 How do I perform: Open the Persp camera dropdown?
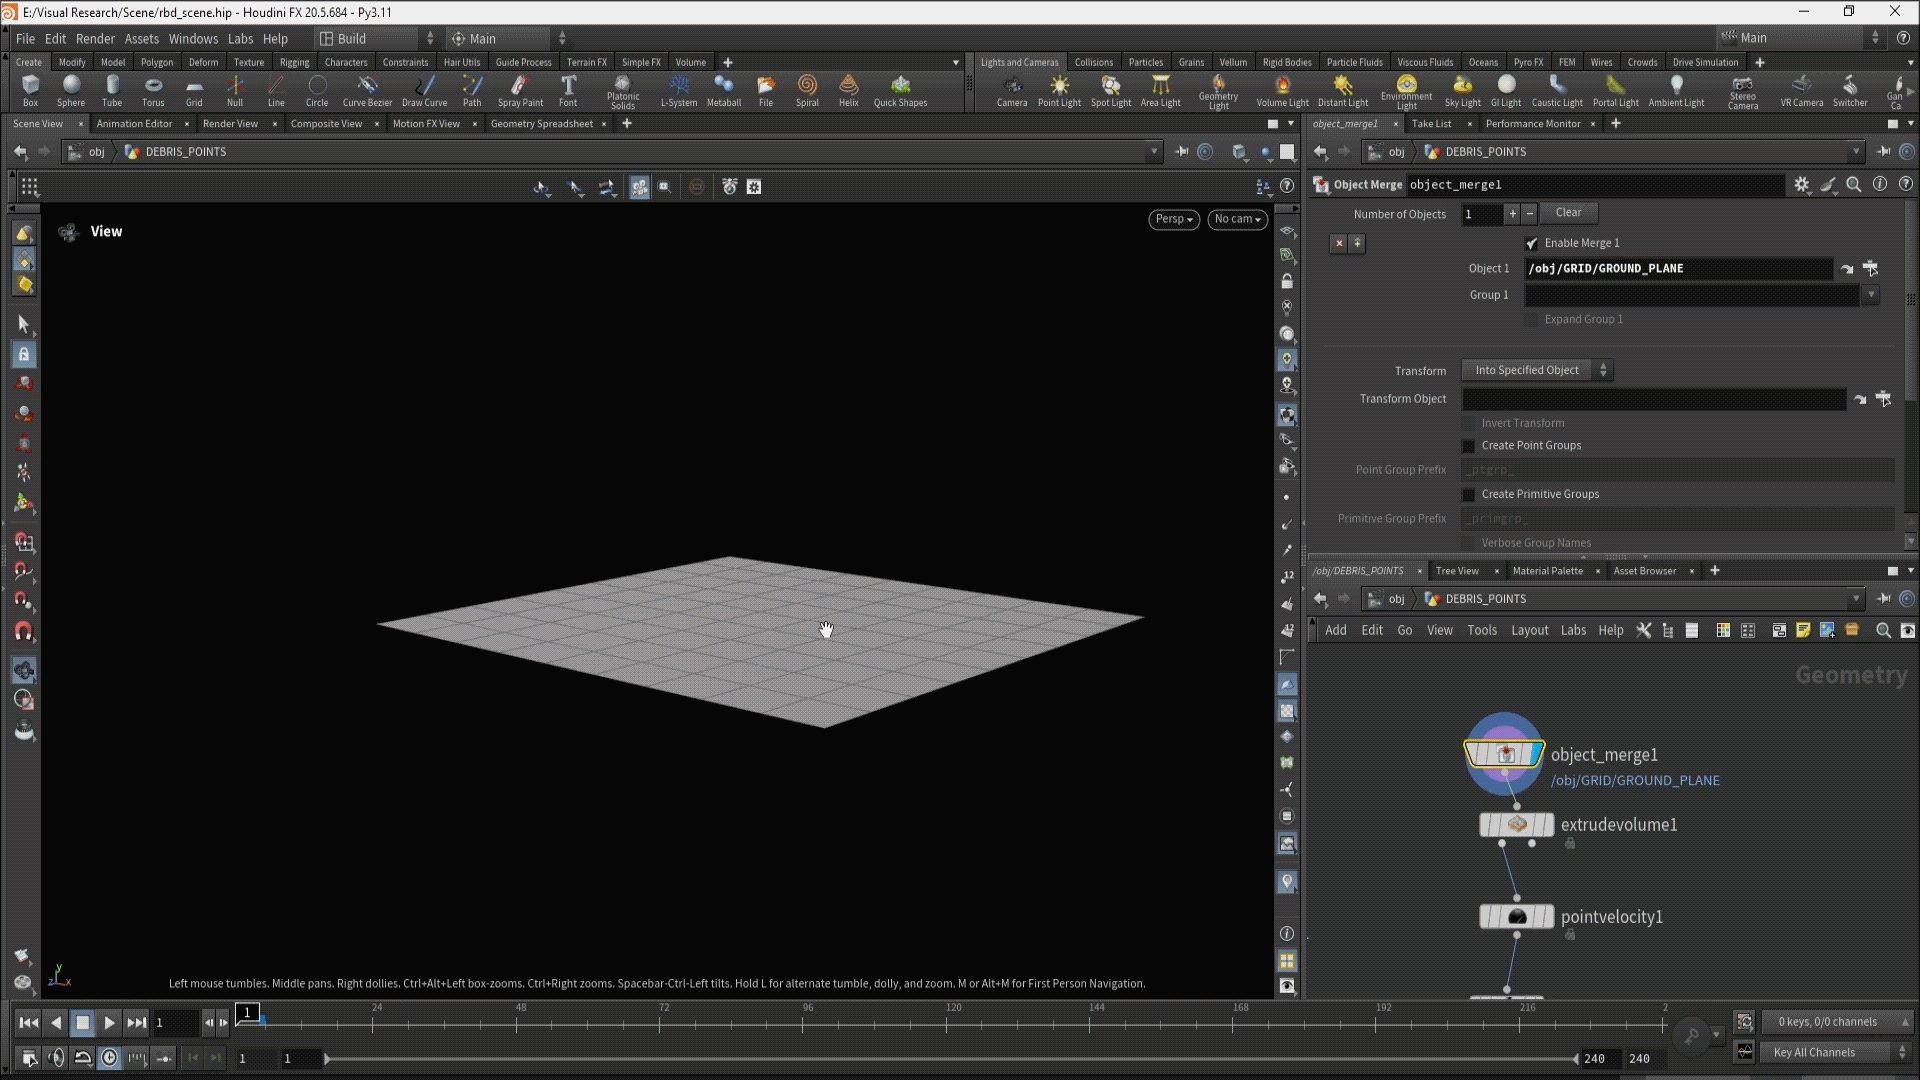[x=1173, y=219]
